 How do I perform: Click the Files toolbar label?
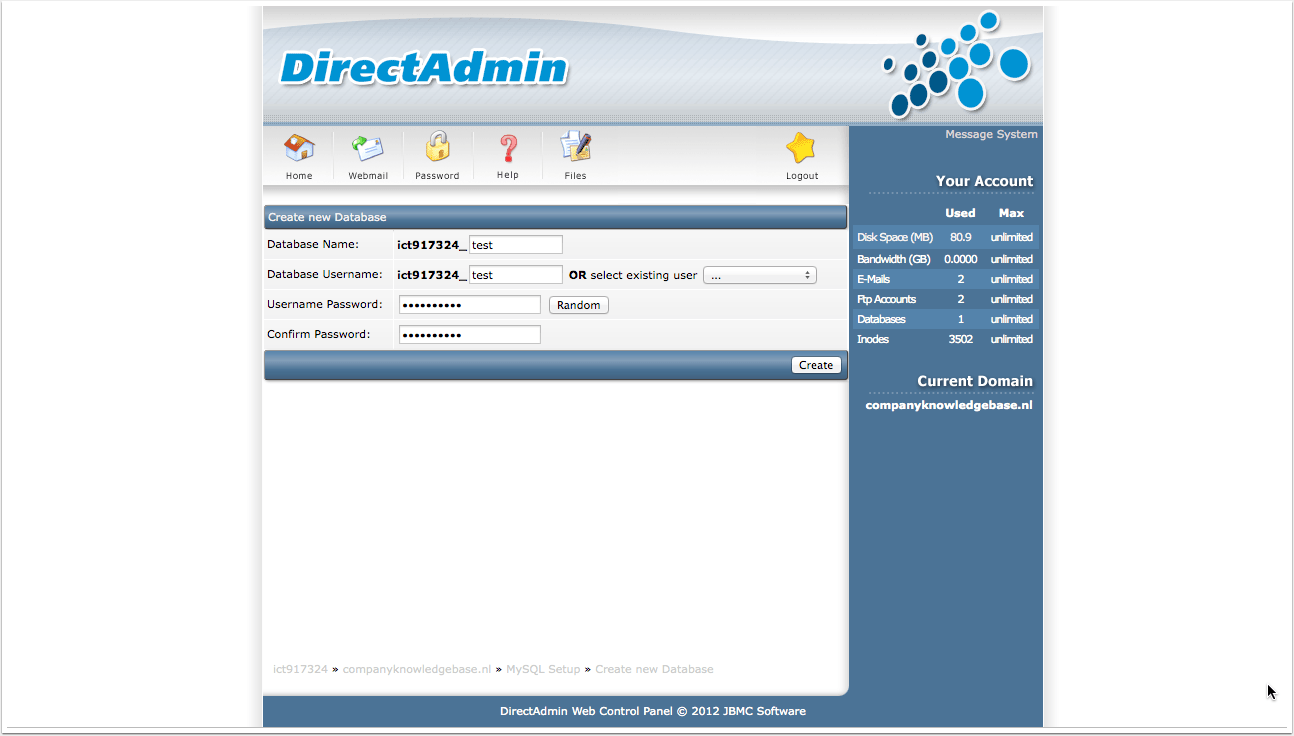pyautogui.click(x=575, y=176)
